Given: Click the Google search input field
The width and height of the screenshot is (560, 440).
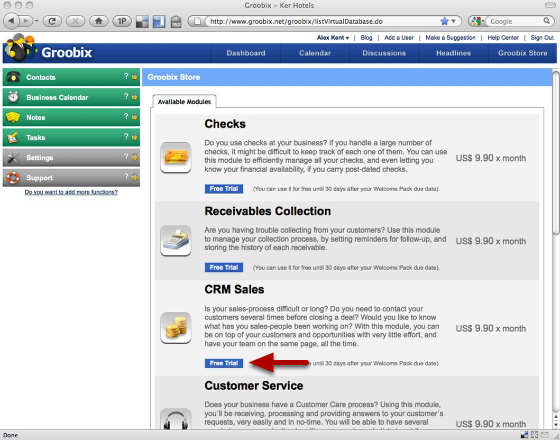Looking at the screenshot, I should pos(515,21).
